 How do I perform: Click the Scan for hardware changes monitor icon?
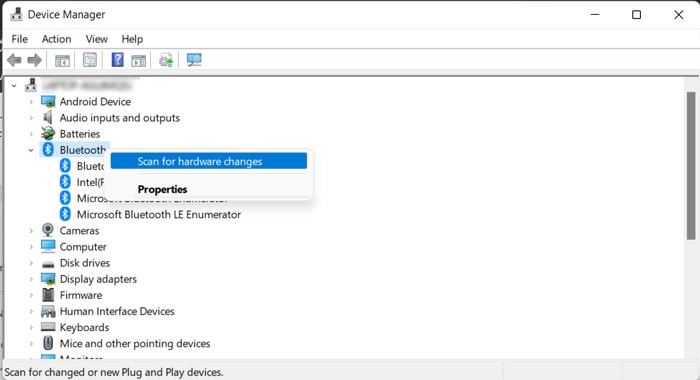click(x=194, y=60)
